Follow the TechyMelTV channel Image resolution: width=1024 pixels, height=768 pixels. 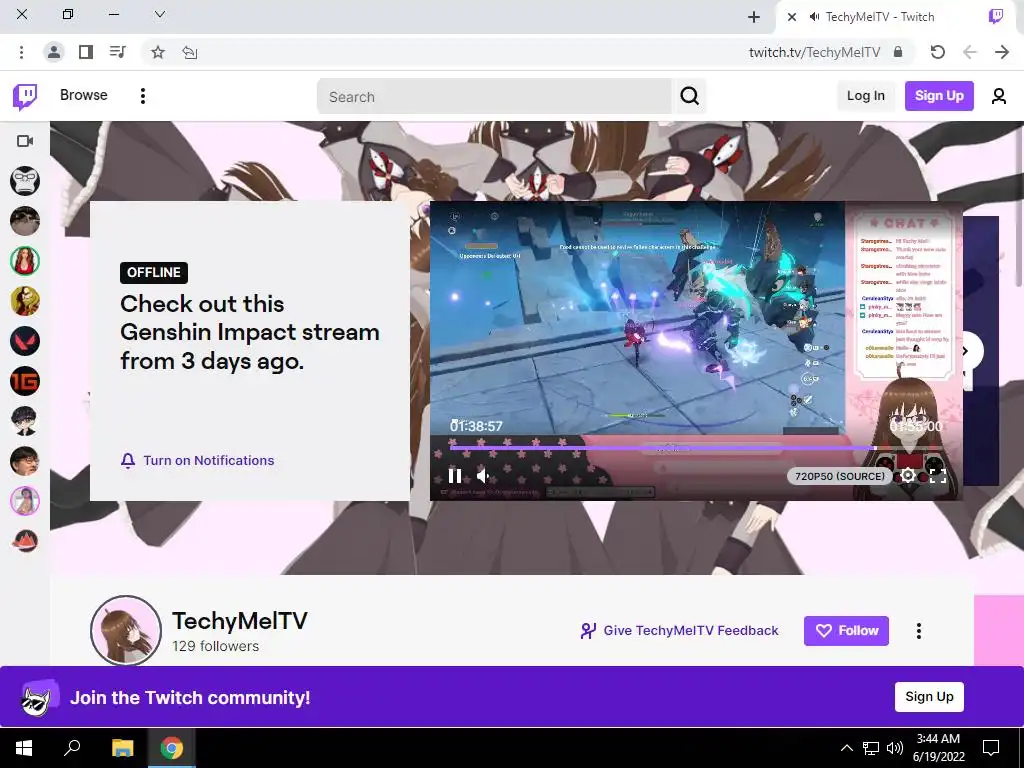[846, 631]
